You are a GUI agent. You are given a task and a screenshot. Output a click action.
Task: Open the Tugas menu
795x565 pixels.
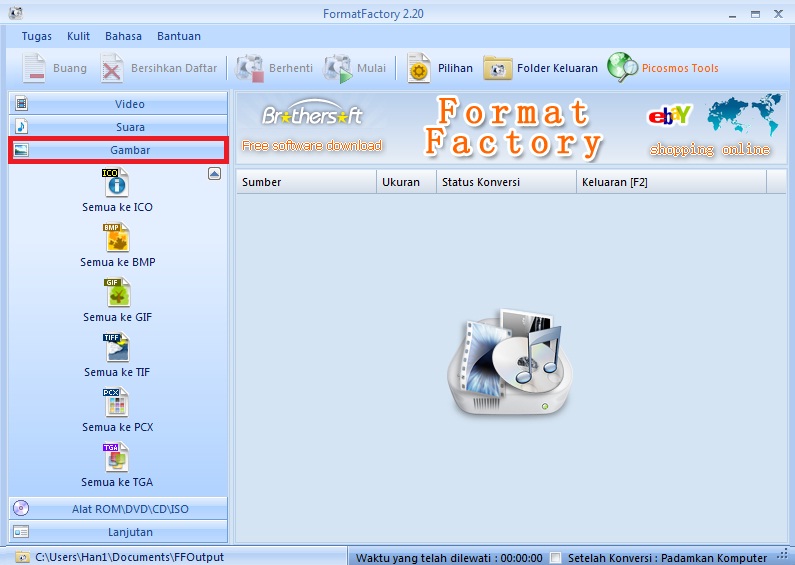tap(37, 36)
